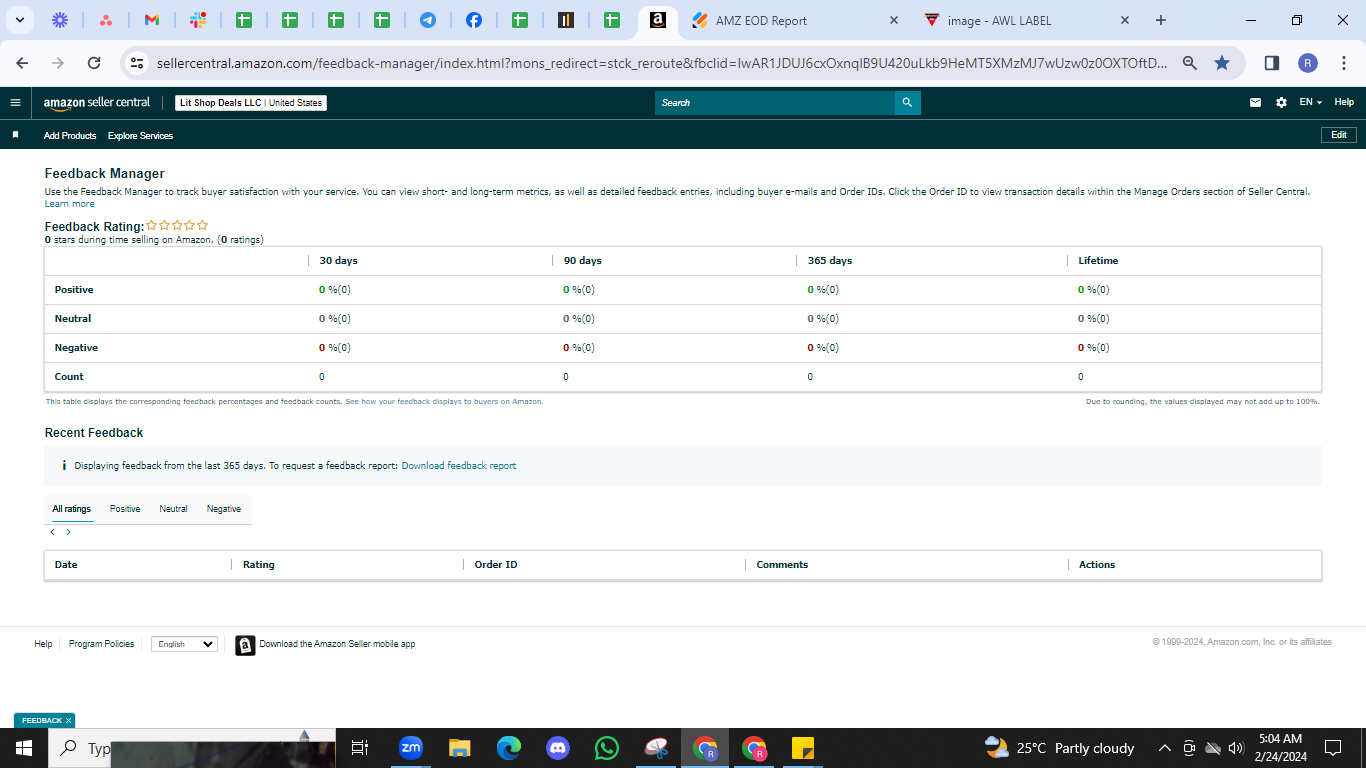
Task: Open the Program Policies footer link
Action: (101, 644)
